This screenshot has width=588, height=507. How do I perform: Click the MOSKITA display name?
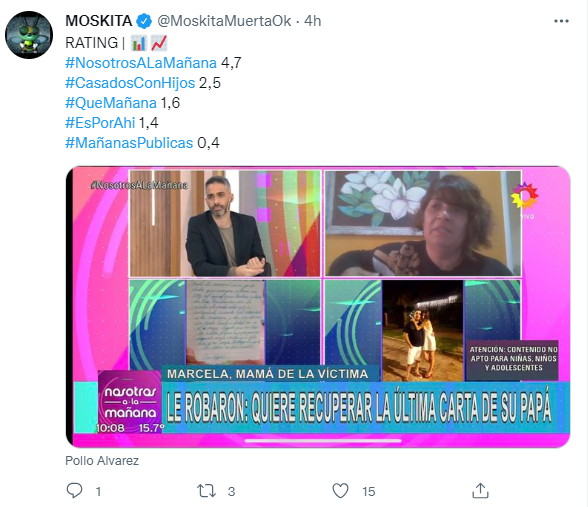pos(99,21)
